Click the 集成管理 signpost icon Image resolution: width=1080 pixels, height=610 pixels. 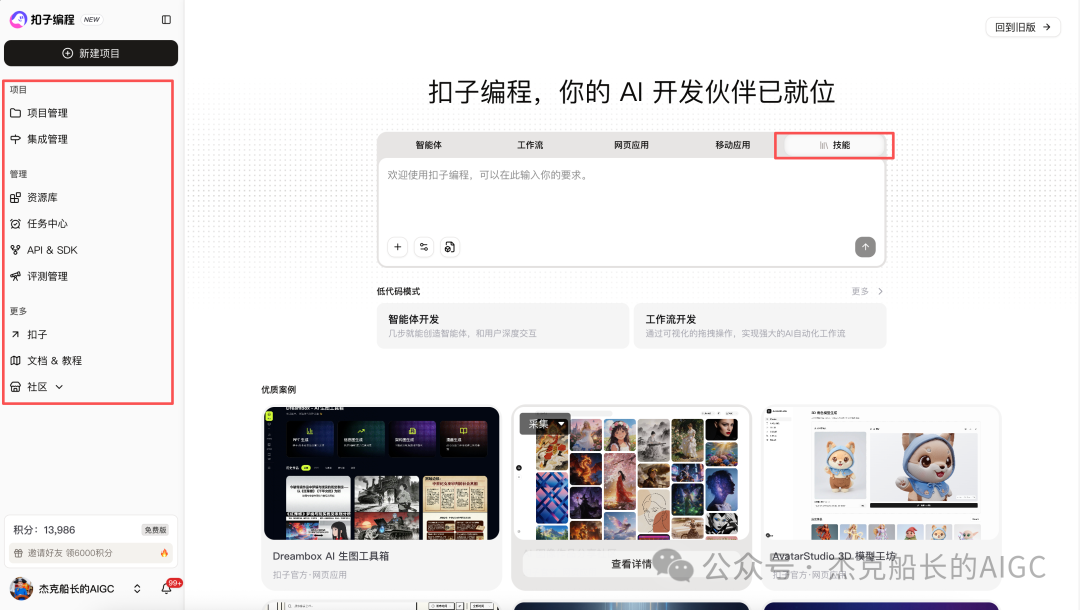15,139
